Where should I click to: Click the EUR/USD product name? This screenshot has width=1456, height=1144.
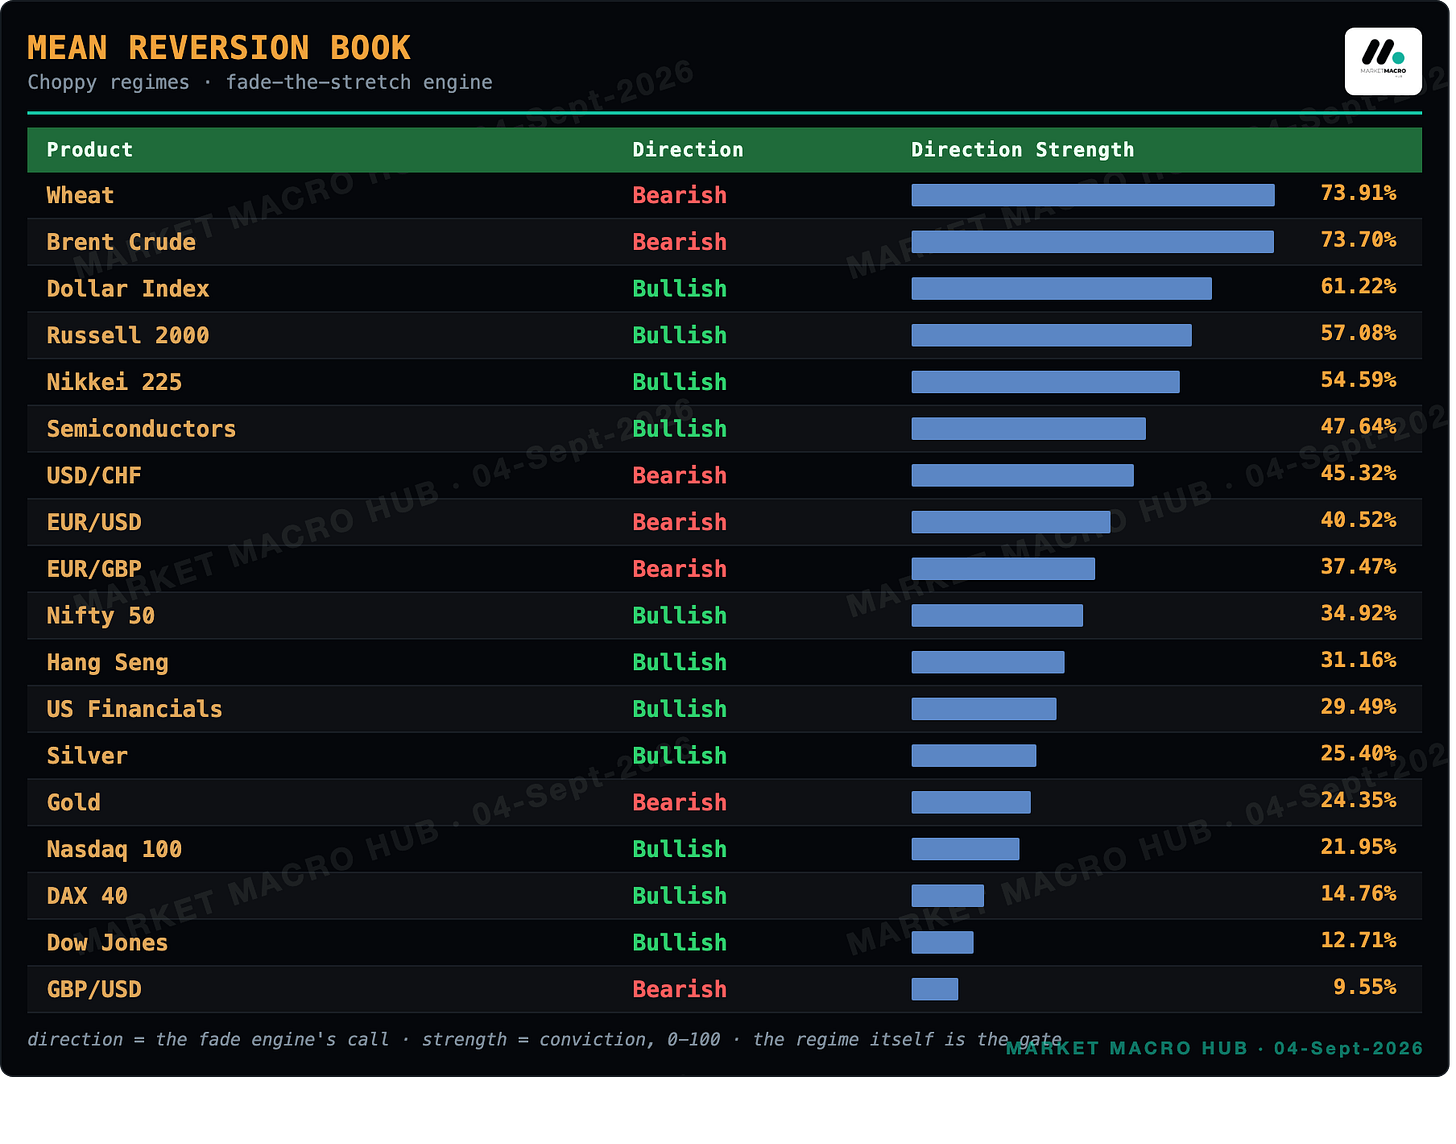94,522
